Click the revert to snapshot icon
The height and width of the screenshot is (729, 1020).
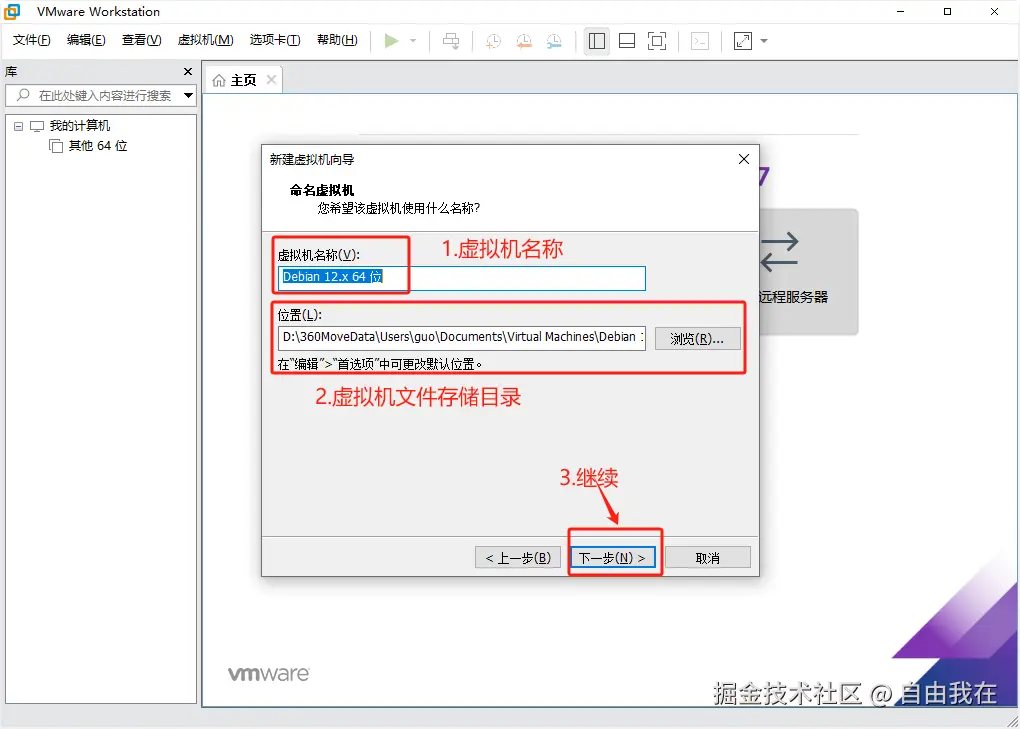point(524,41)
